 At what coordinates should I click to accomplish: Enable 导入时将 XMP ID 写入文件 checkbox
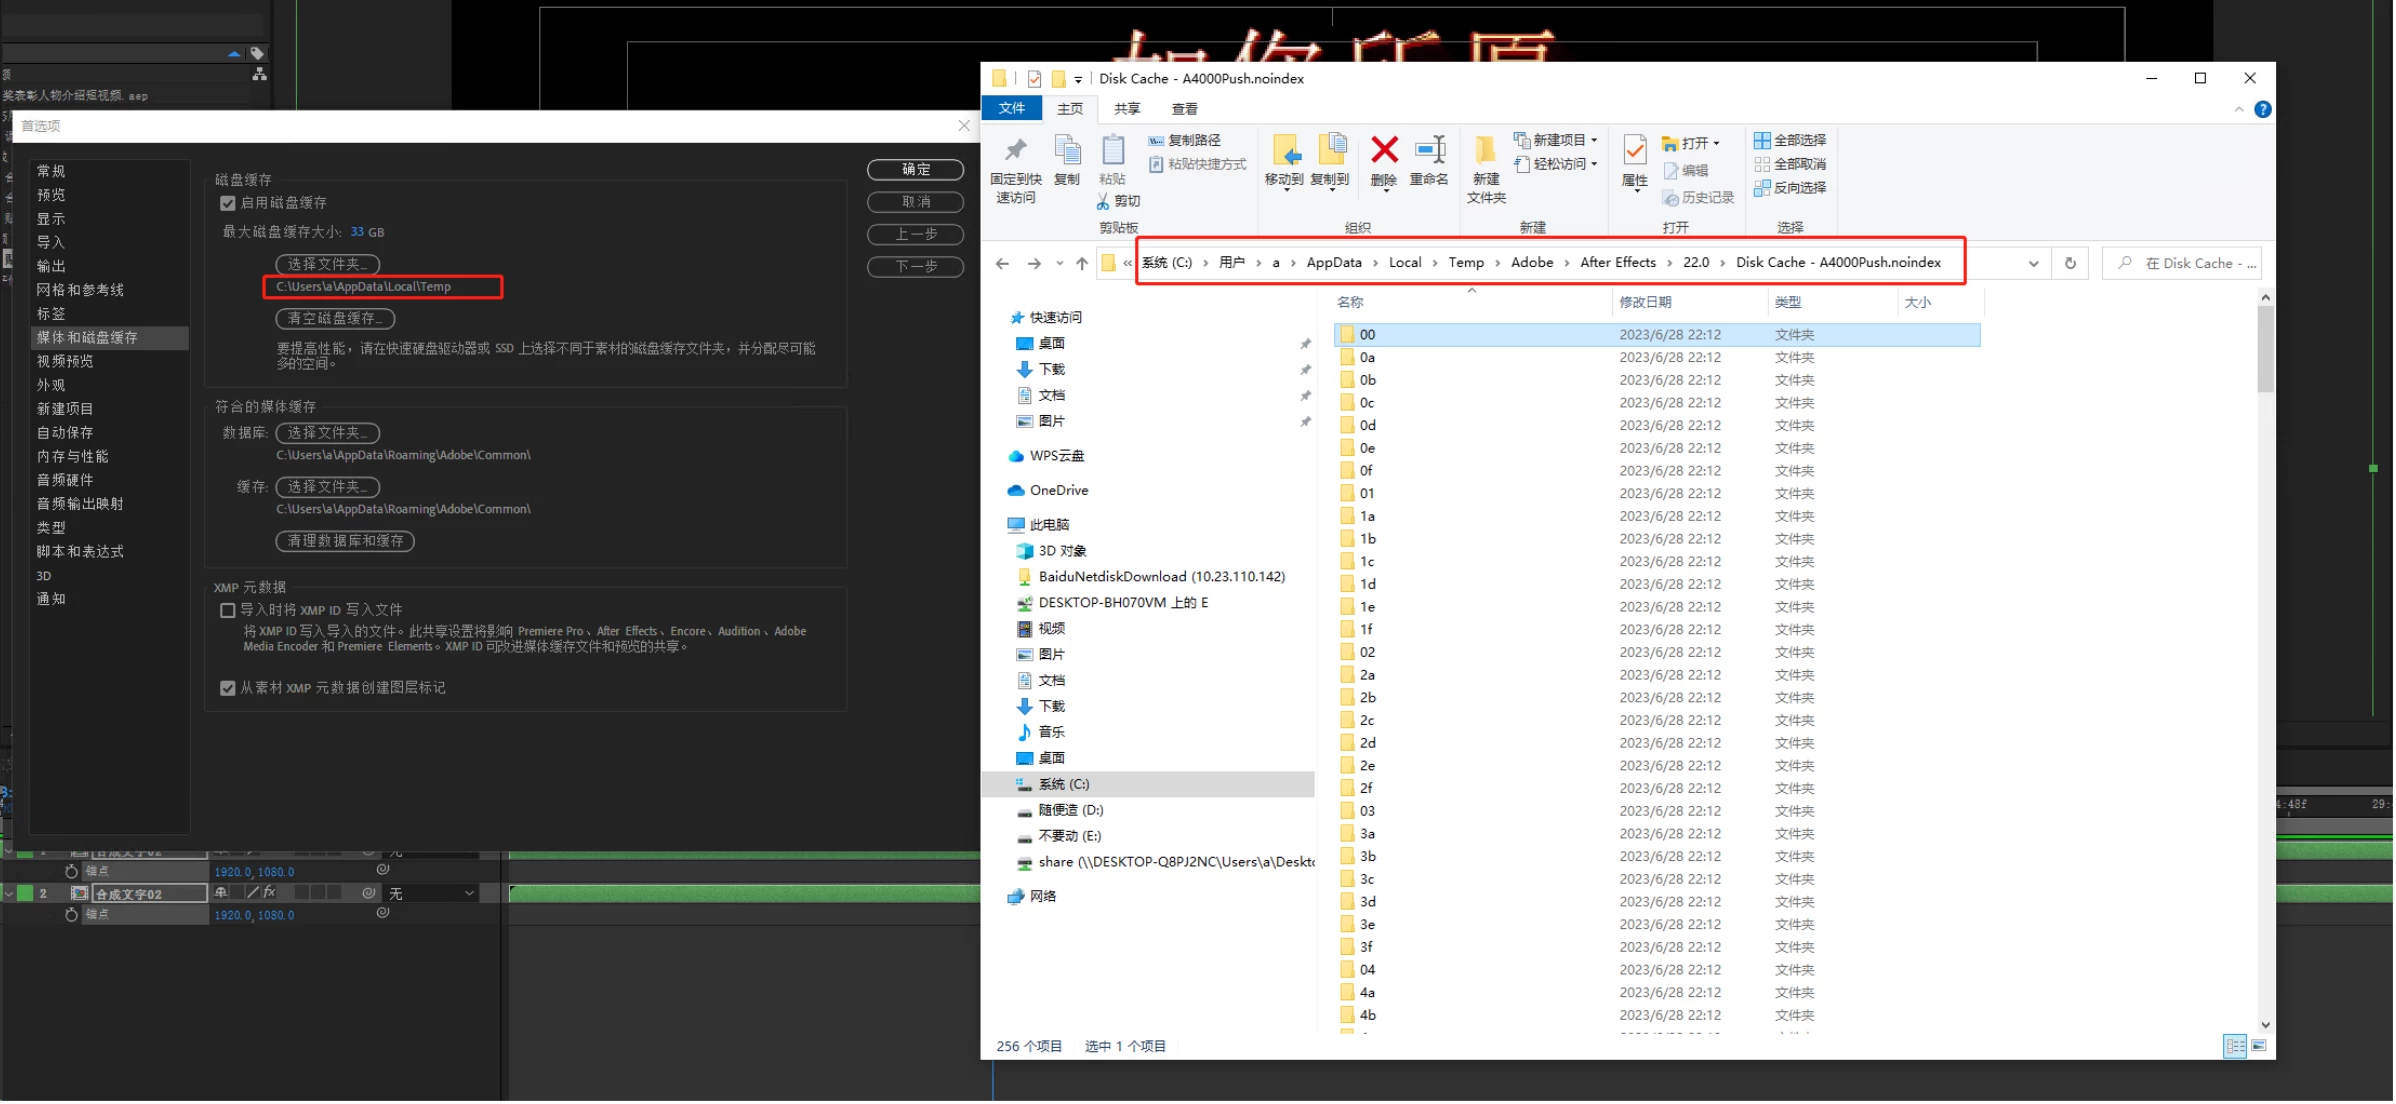tap(228, 610)
